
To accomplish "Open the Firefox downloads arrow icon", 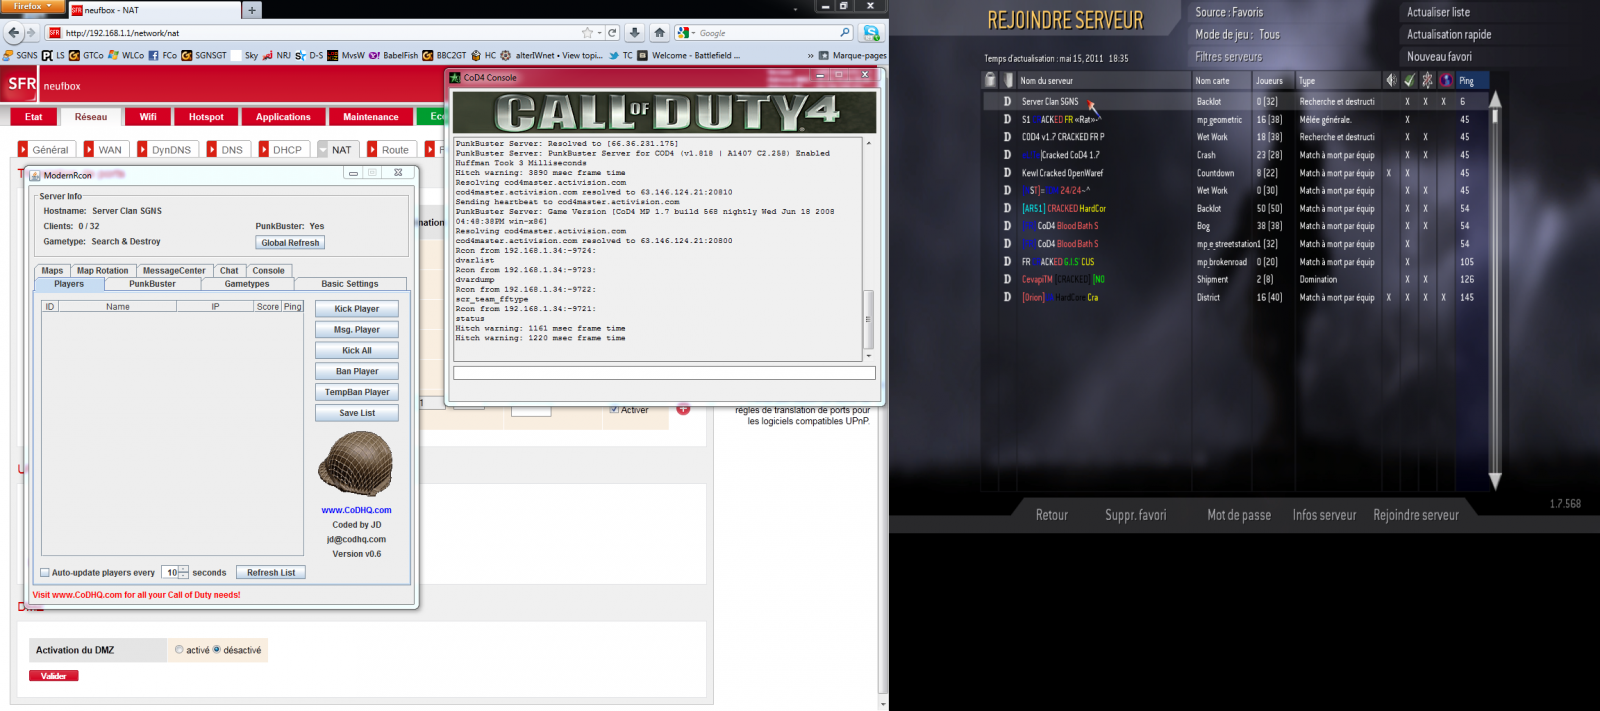I will tap(635, 33).
